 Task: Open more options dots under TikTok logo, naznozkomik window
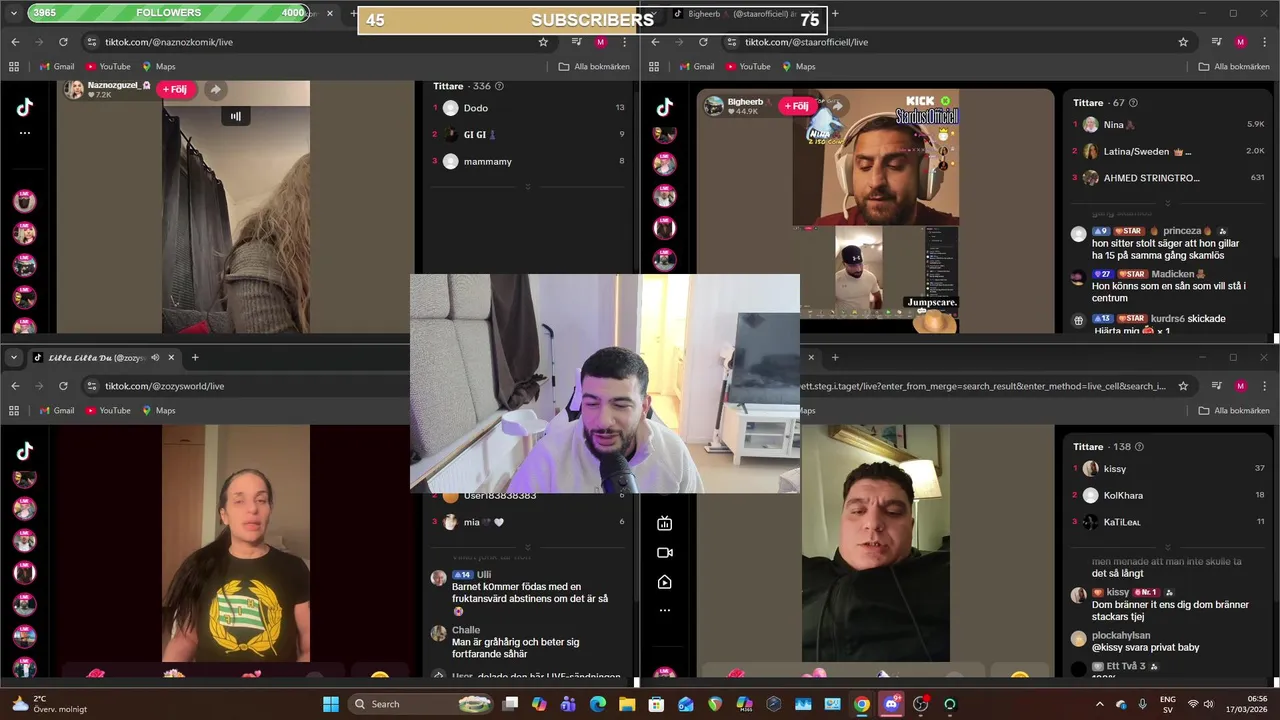pyautogui.click(x=25, y=133)
